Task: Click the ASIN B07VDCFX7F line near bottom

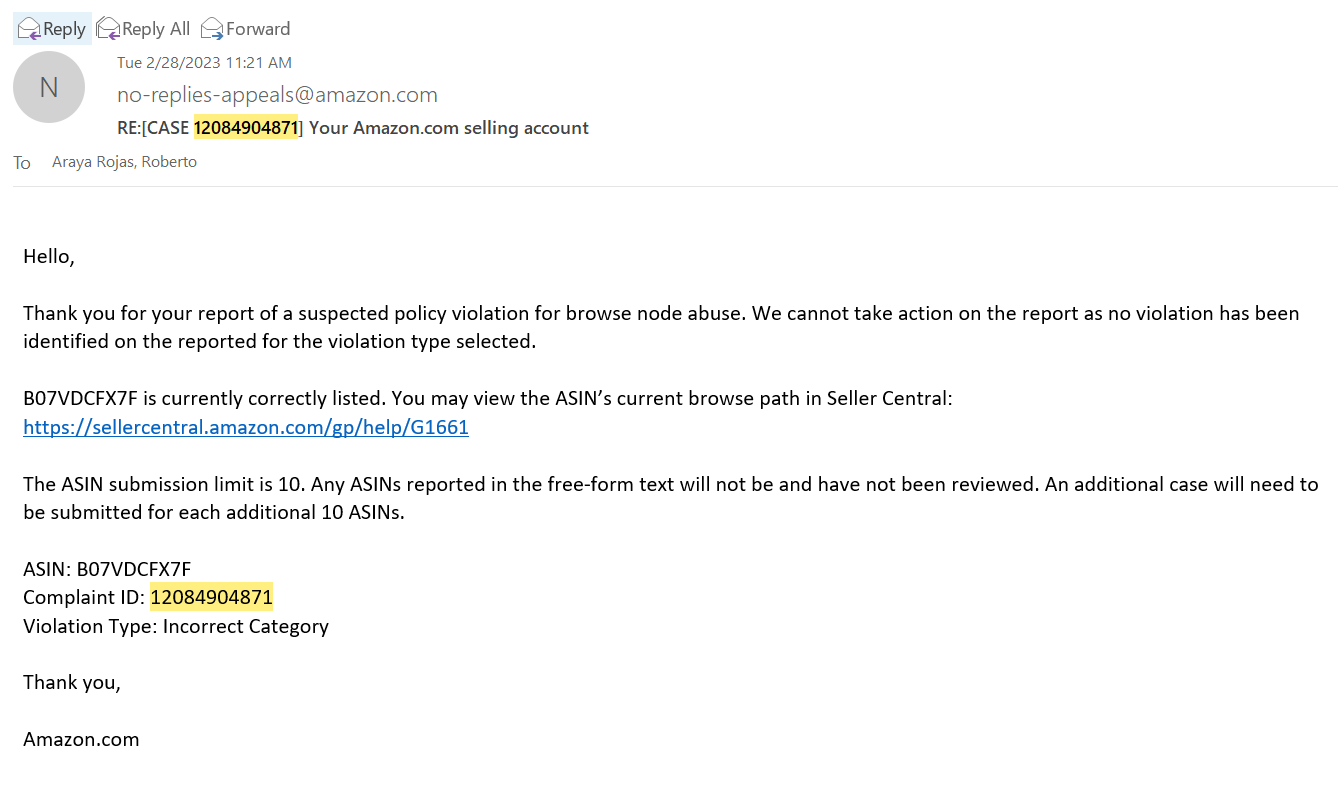Action: pyautogui.click(x=107, y=570)
